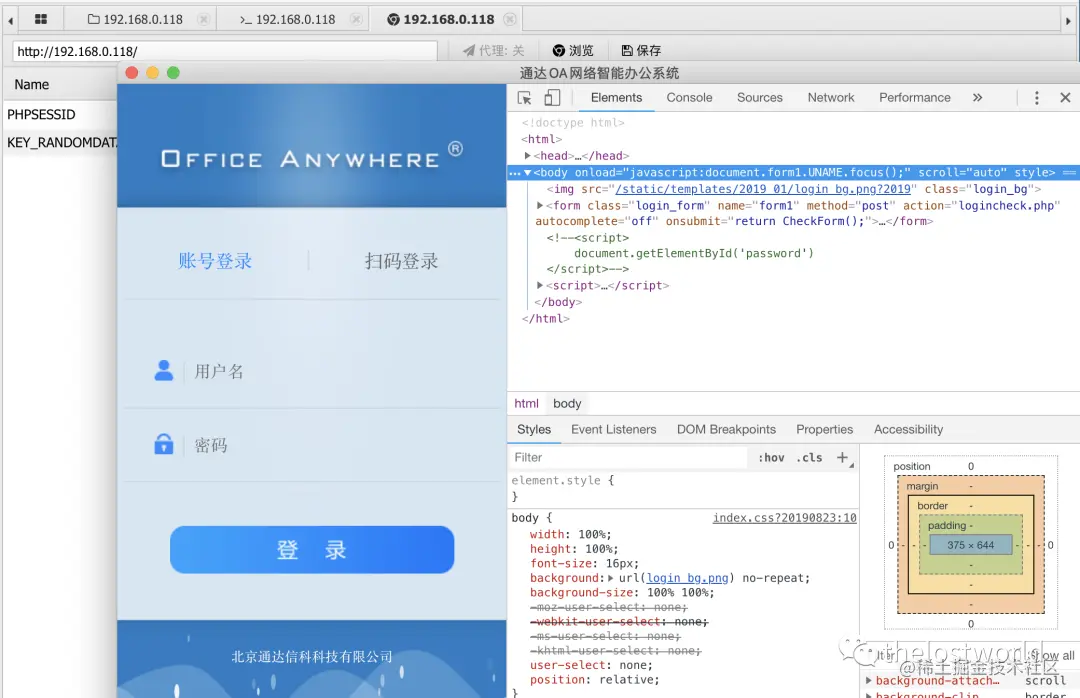Expand the head element node
The height and width of the screenshot is (698, 1080).
coord(528,156)
